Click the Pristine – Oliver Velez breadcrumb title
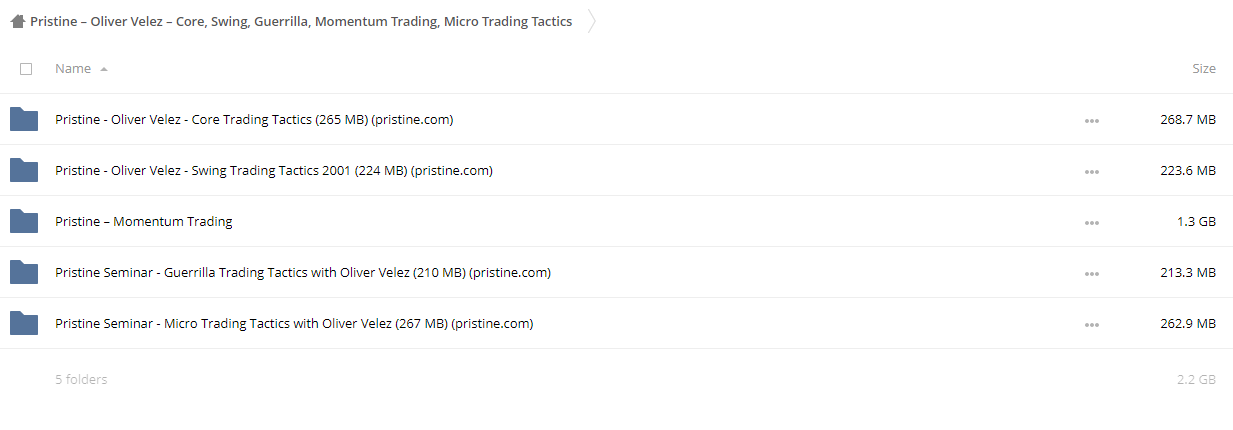Image resolution: width=1233 pixels, height=430 pixels. tap(301, 21)
